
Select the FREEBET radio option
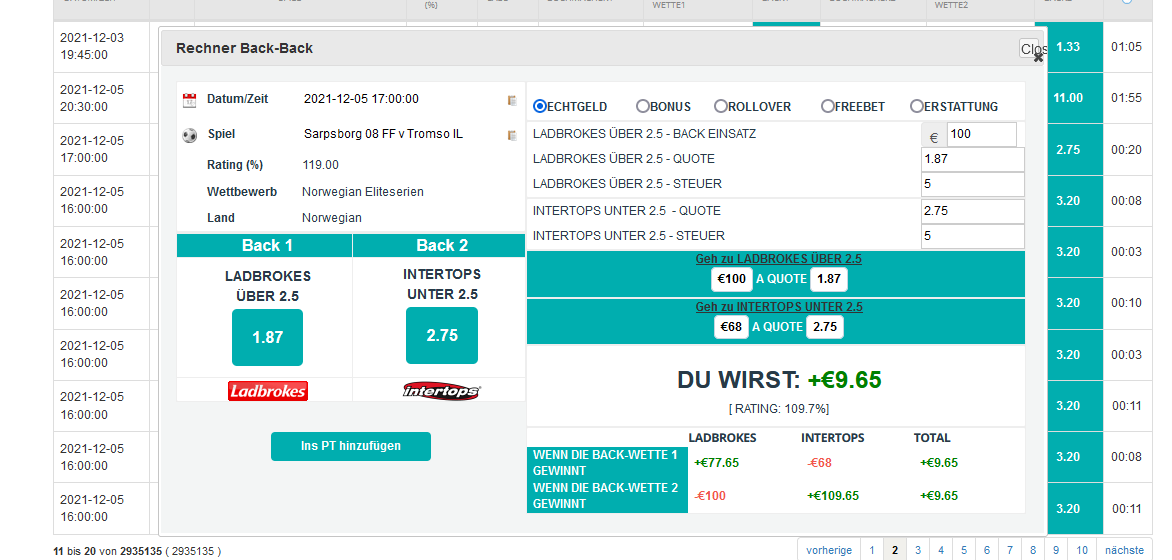[827, 106]
